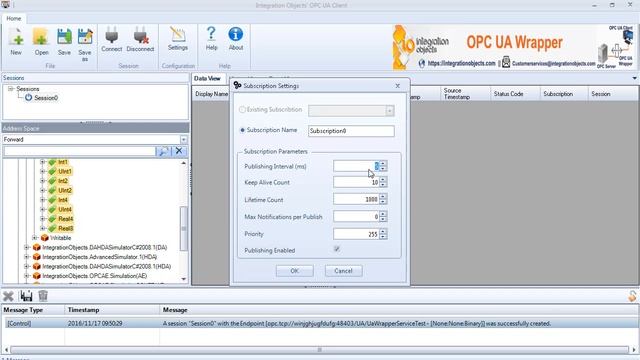Toggle the Publishing Enabled checkbox

[x=337, y=249]
